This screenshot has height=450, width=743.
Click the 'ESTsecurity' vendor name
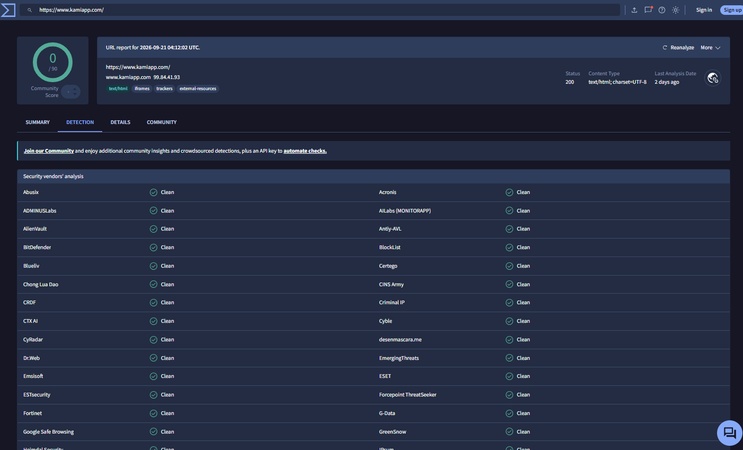(36, 395)
